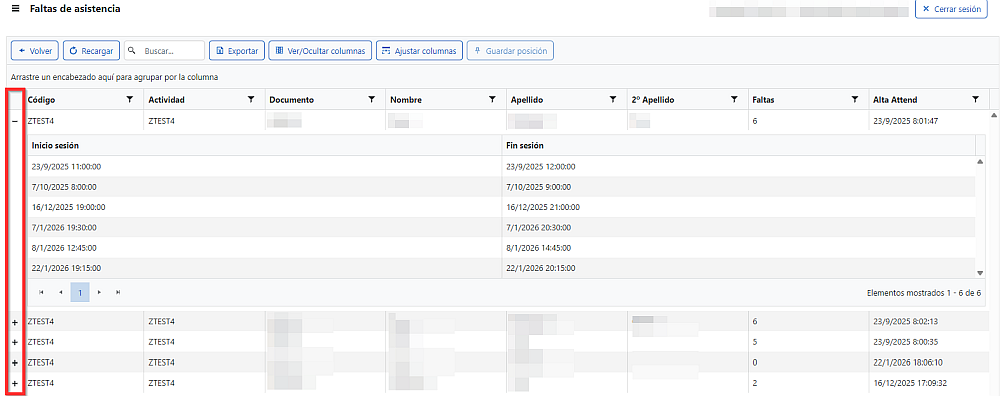
Task: Click Alta Attend 23/9/2025 8:01:47 cell
Action: point(929,120)
